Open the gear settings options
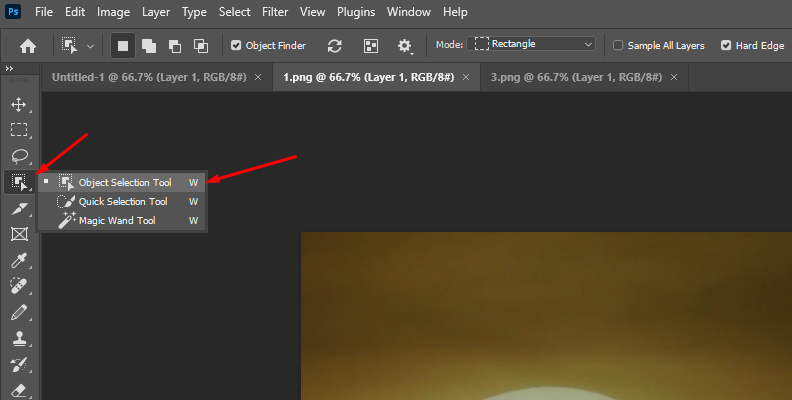Image resolution: width=792 pixels, height=400 pixels. pyautogui.click(x=405, y=46)
